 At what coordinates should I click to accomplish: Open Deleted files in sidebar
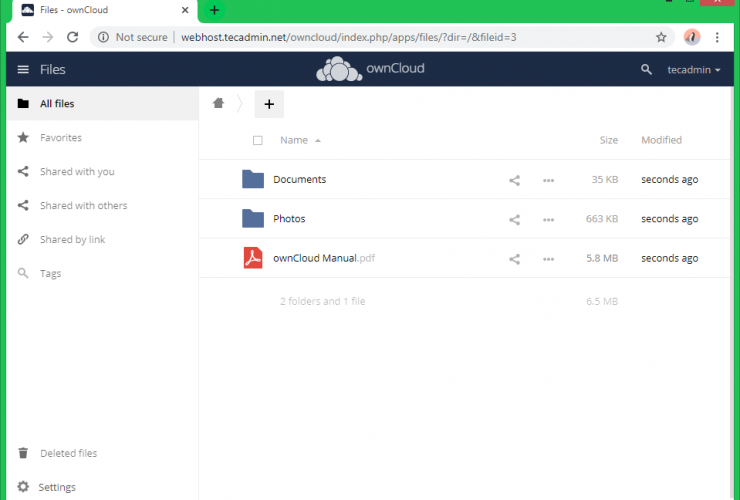[x=68, y=453]
